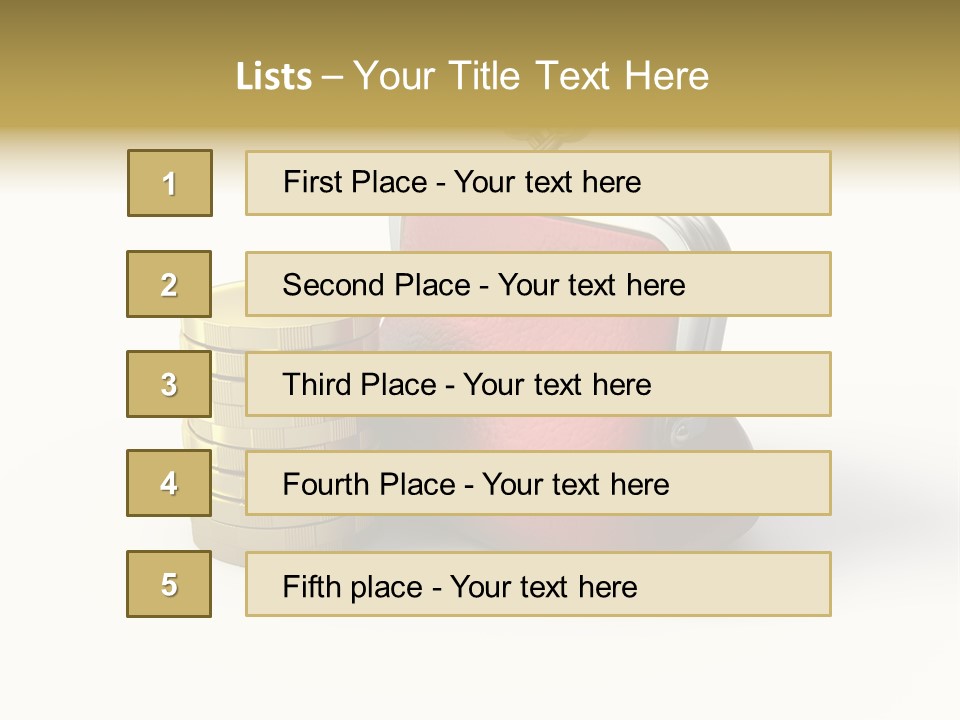Select the Third Place text bar

click(538, 384)
